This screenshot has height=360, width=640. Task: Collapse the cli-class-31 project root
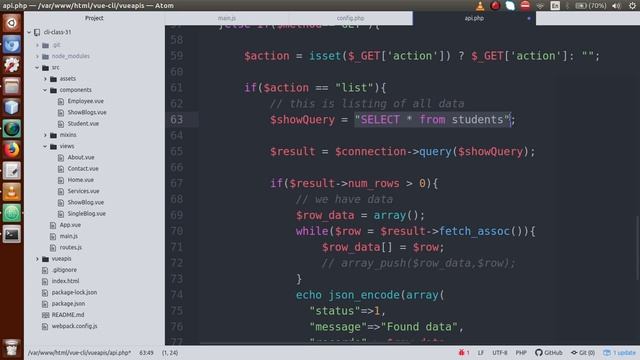29,32
